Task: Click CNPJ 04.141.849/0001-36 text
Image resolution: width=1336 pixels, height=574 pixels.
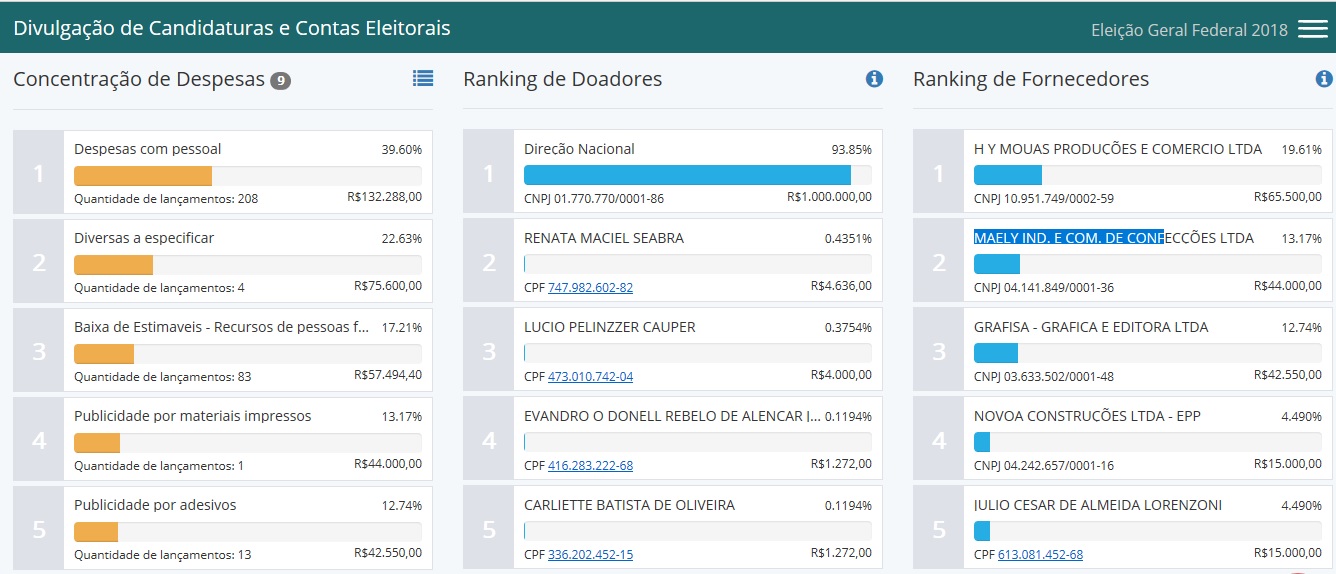Action: (1044, 287)
